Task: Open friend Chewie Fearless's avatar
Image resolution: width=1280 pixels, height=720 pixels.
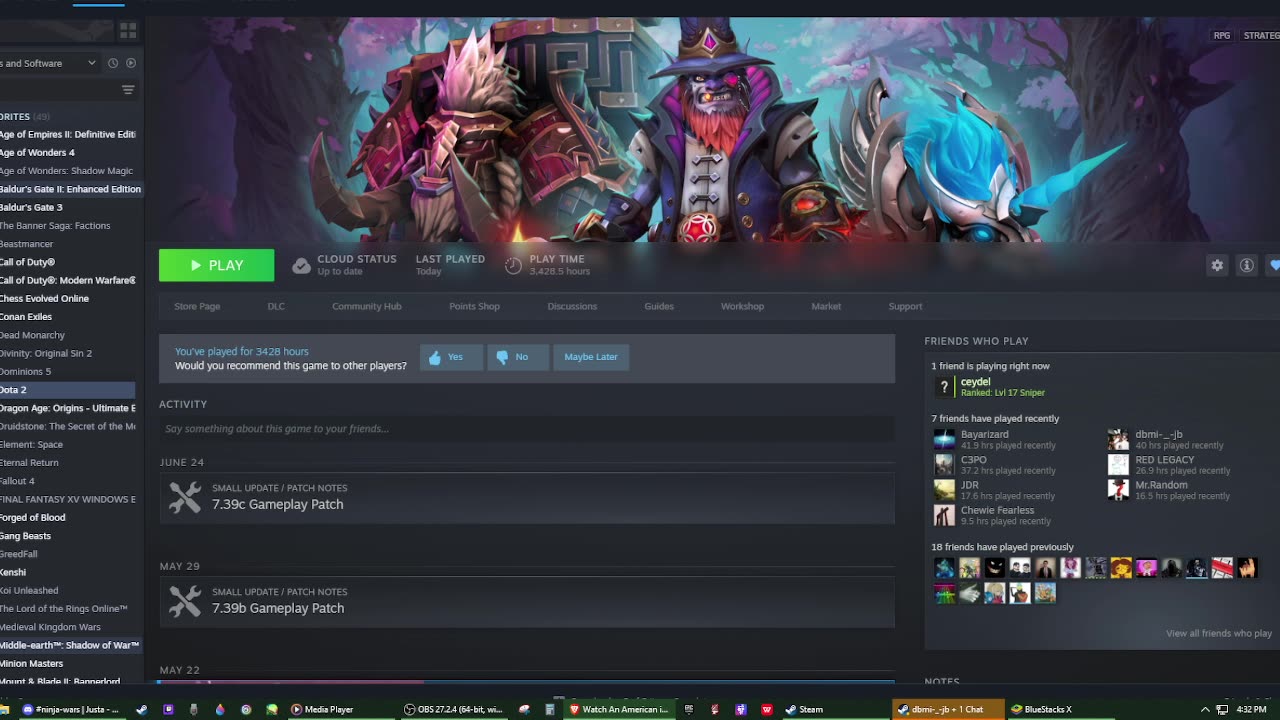Action: (944, 516)
